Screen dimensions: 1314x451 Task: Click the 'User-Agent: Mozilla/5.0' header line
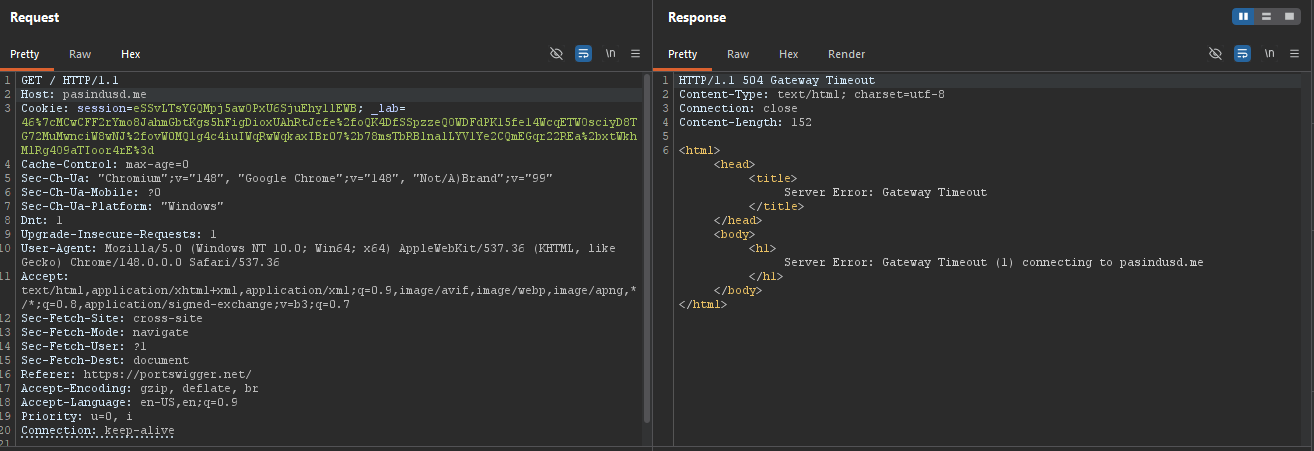pyautogui.click(x=318, y=248)
